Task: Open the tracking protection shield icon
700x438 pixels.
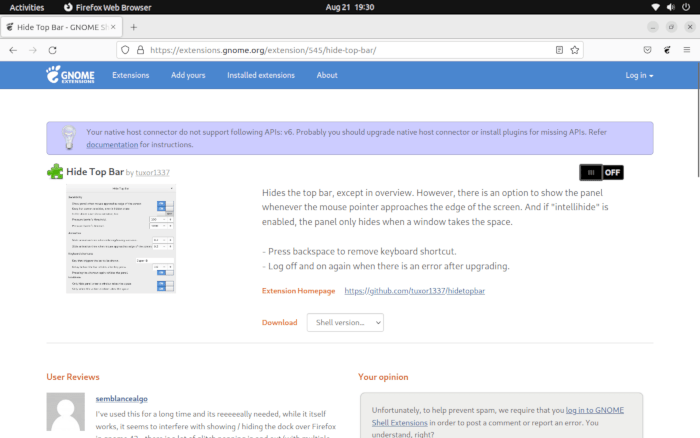Action: click(125, 50)
